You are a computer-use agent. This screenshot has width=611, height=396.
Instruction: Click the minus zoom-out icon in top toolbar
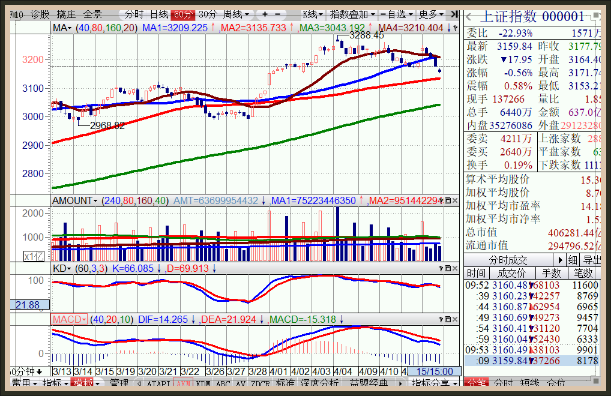[277, 14]
